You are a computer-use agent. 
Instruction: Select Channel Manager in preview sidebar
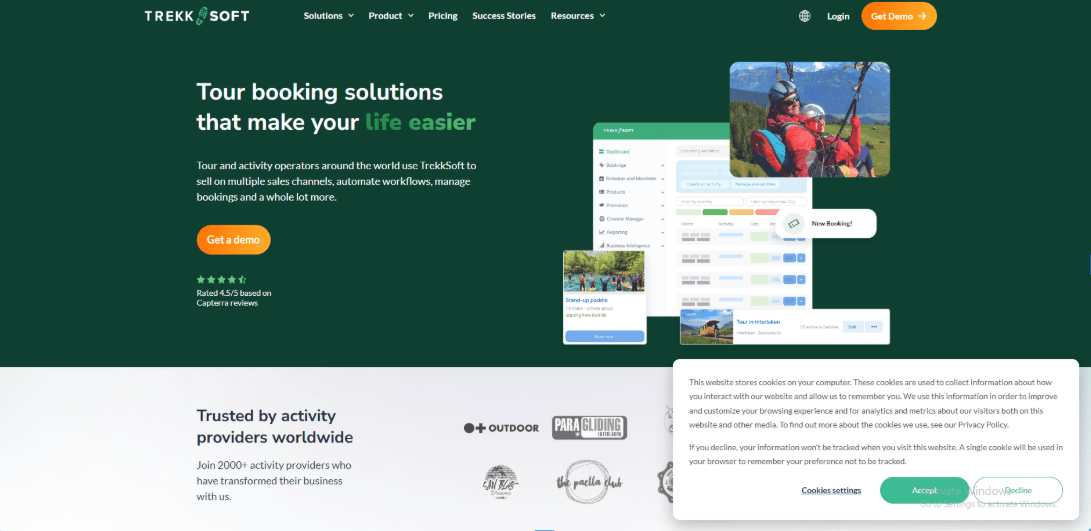(x=625, y=219)
